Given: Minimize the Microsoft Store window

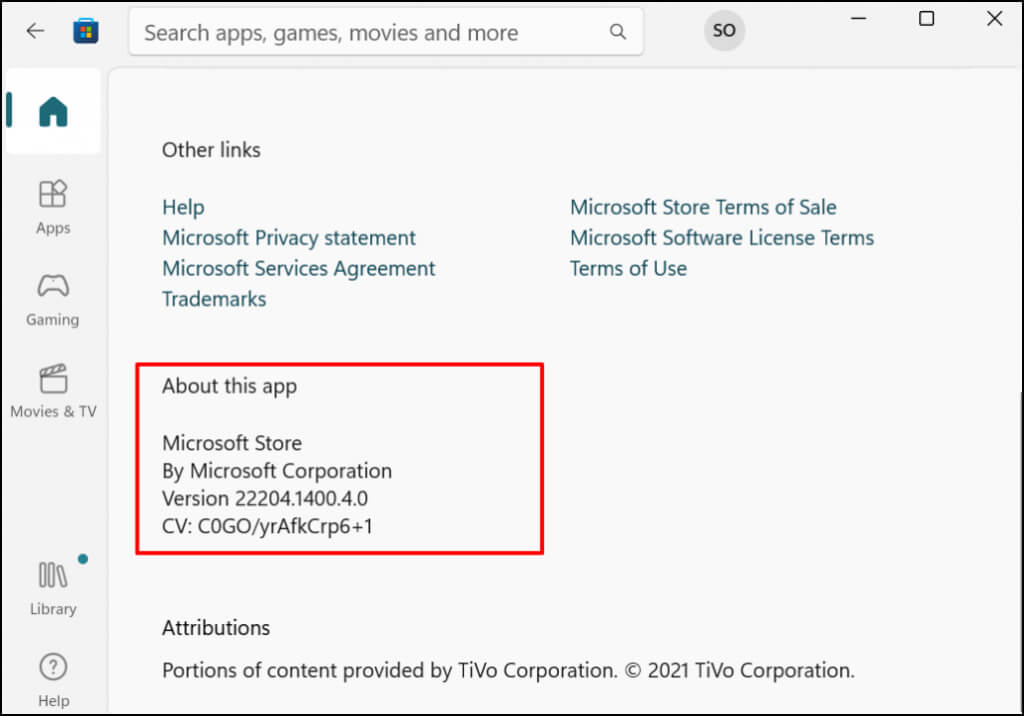Looking at the screenshot, I should (x=860, y=18).
